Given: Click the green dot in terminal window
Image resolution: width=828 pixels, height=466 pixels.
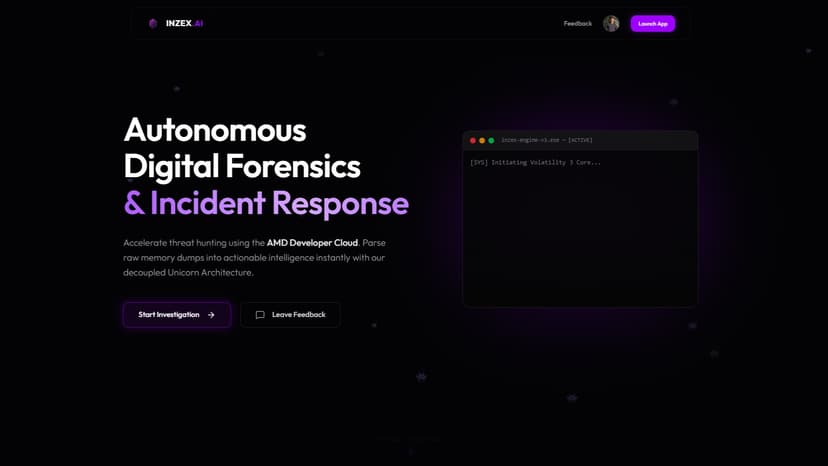Looking at the screenshot, I should pos(491,141).
